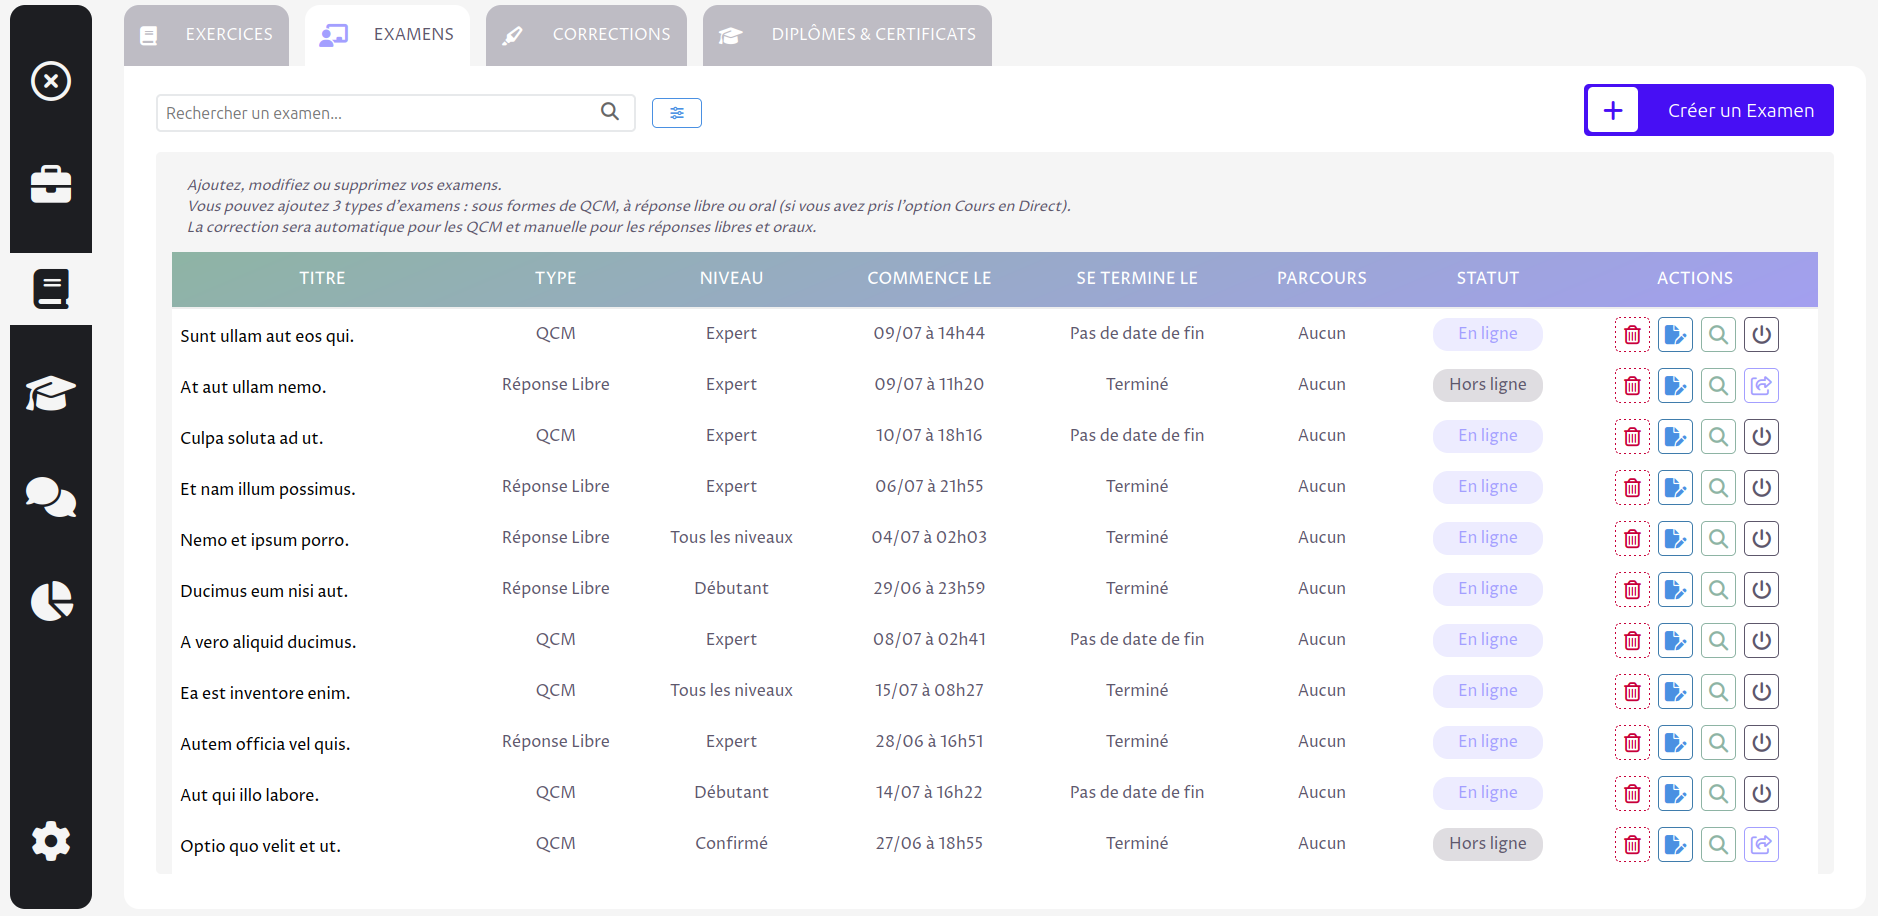Toggle online status of "Aut qui illo labore."
Viewport: 1878px width, 916px height.
click(x=1761, y=793)
